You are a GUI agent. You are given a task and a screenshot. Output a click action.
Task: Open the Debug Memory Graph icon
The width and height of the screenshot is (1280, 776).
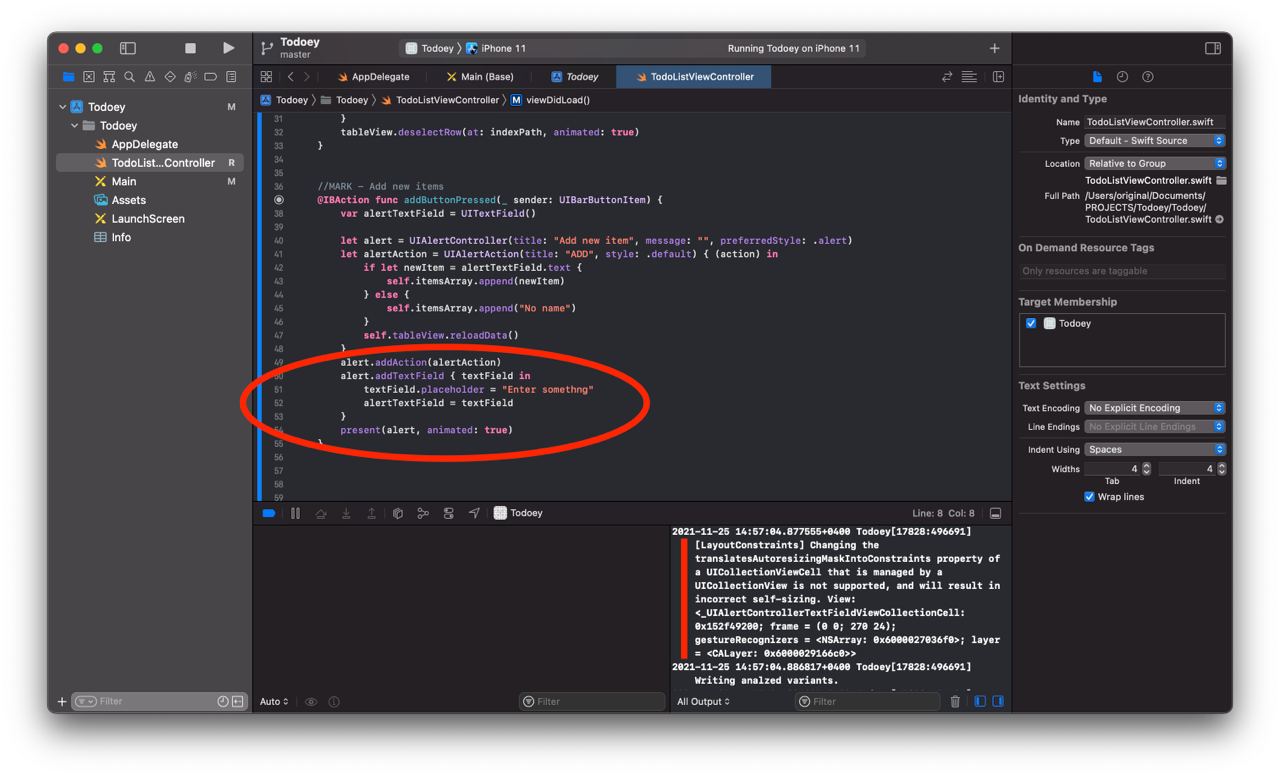[423, 513]
